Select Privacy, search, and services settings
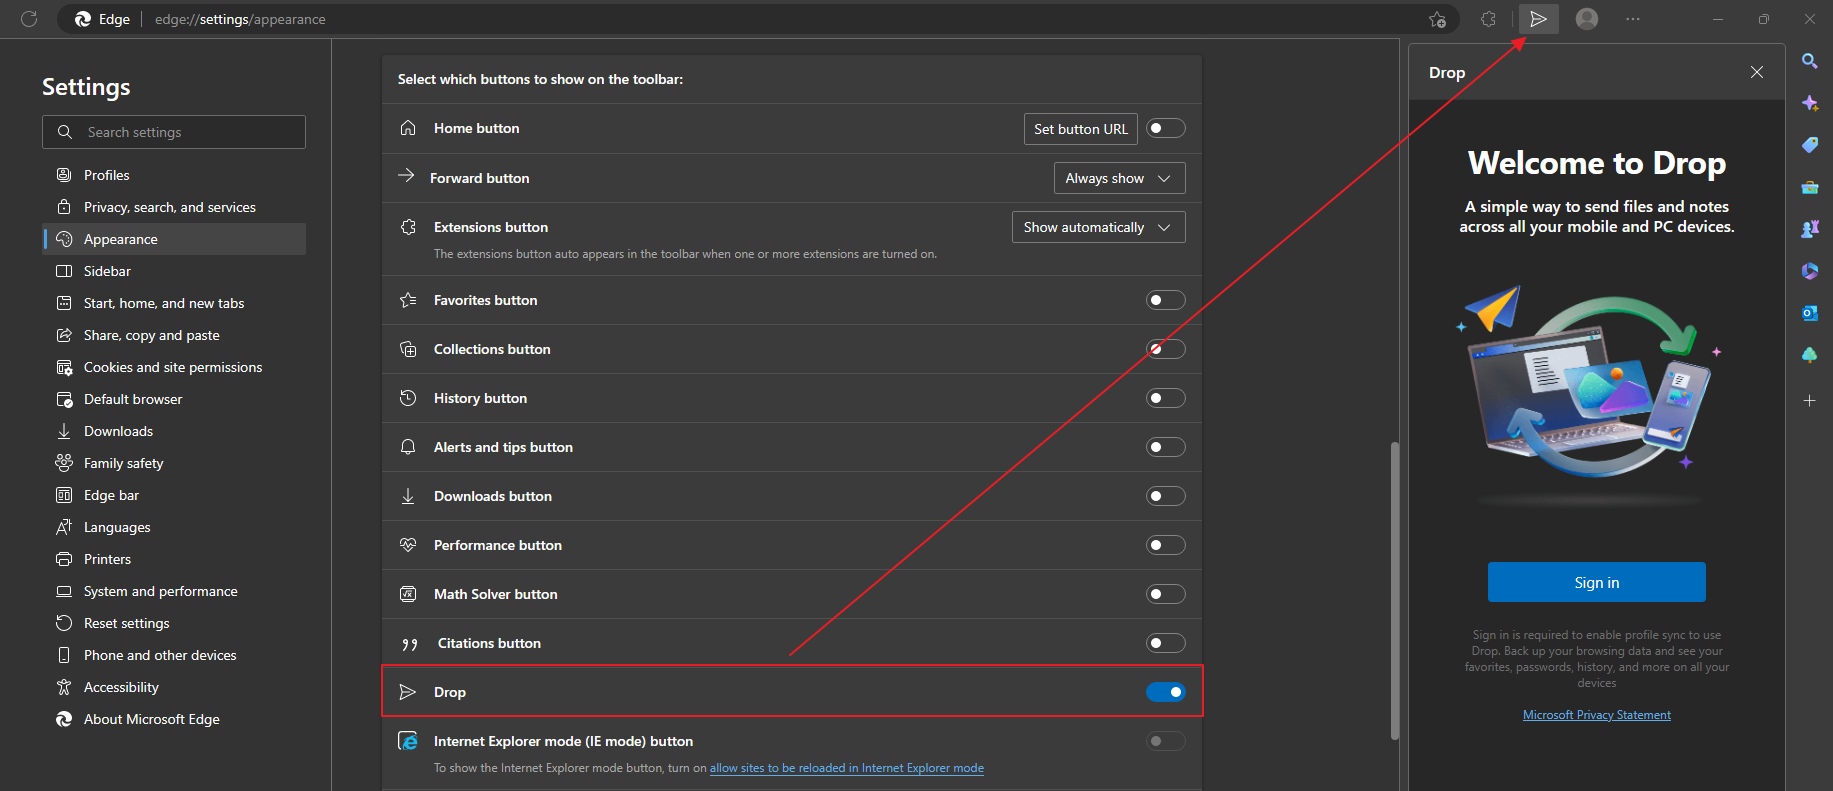Image resolution: width=1833 pixels, height=791 pixels. [169, 207]
